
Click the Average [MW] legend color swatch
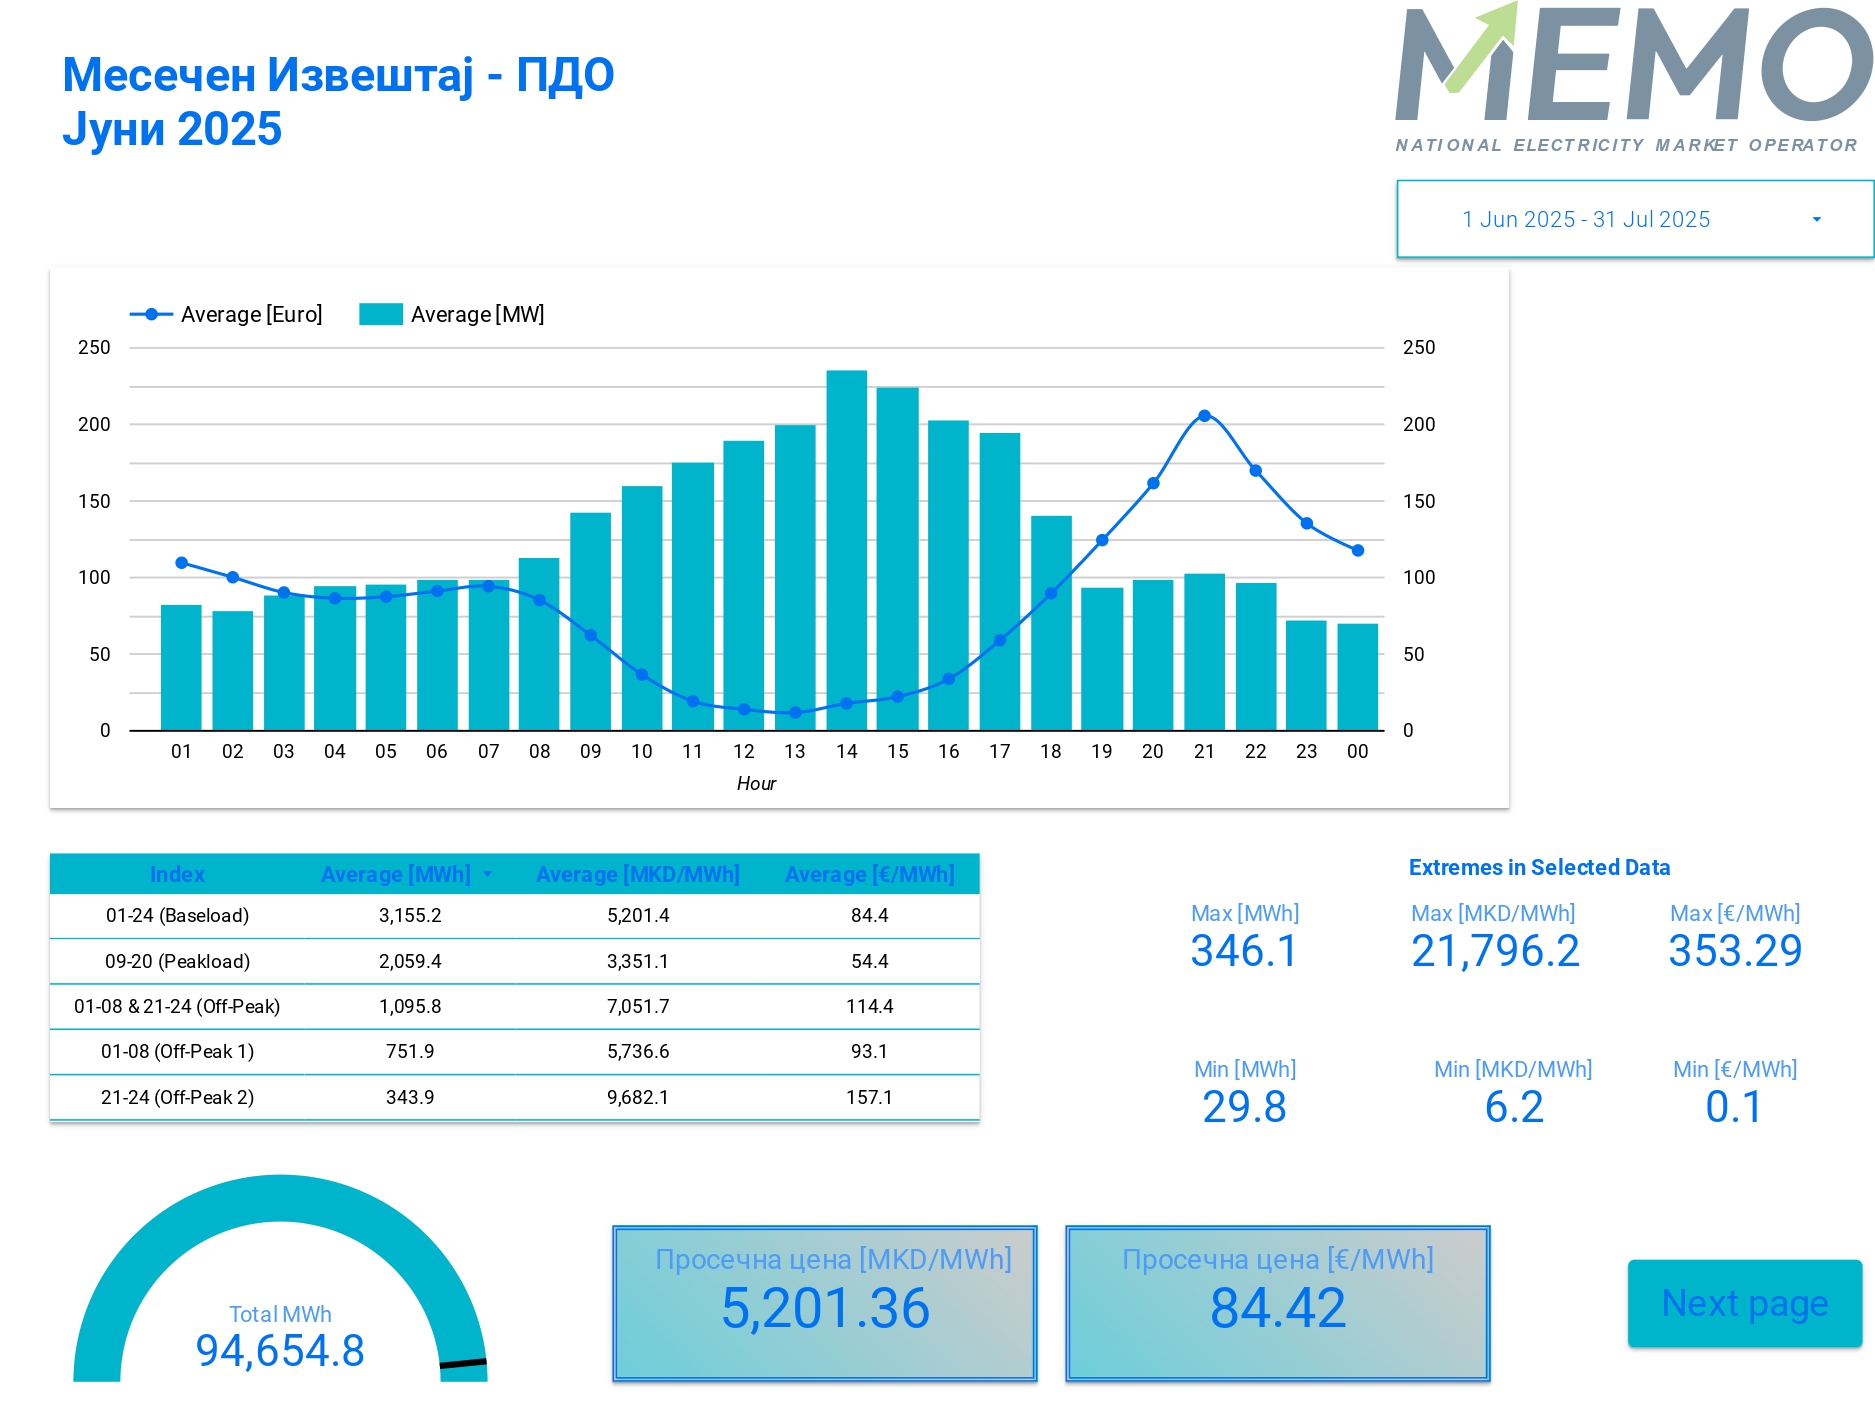click(380, 314)
